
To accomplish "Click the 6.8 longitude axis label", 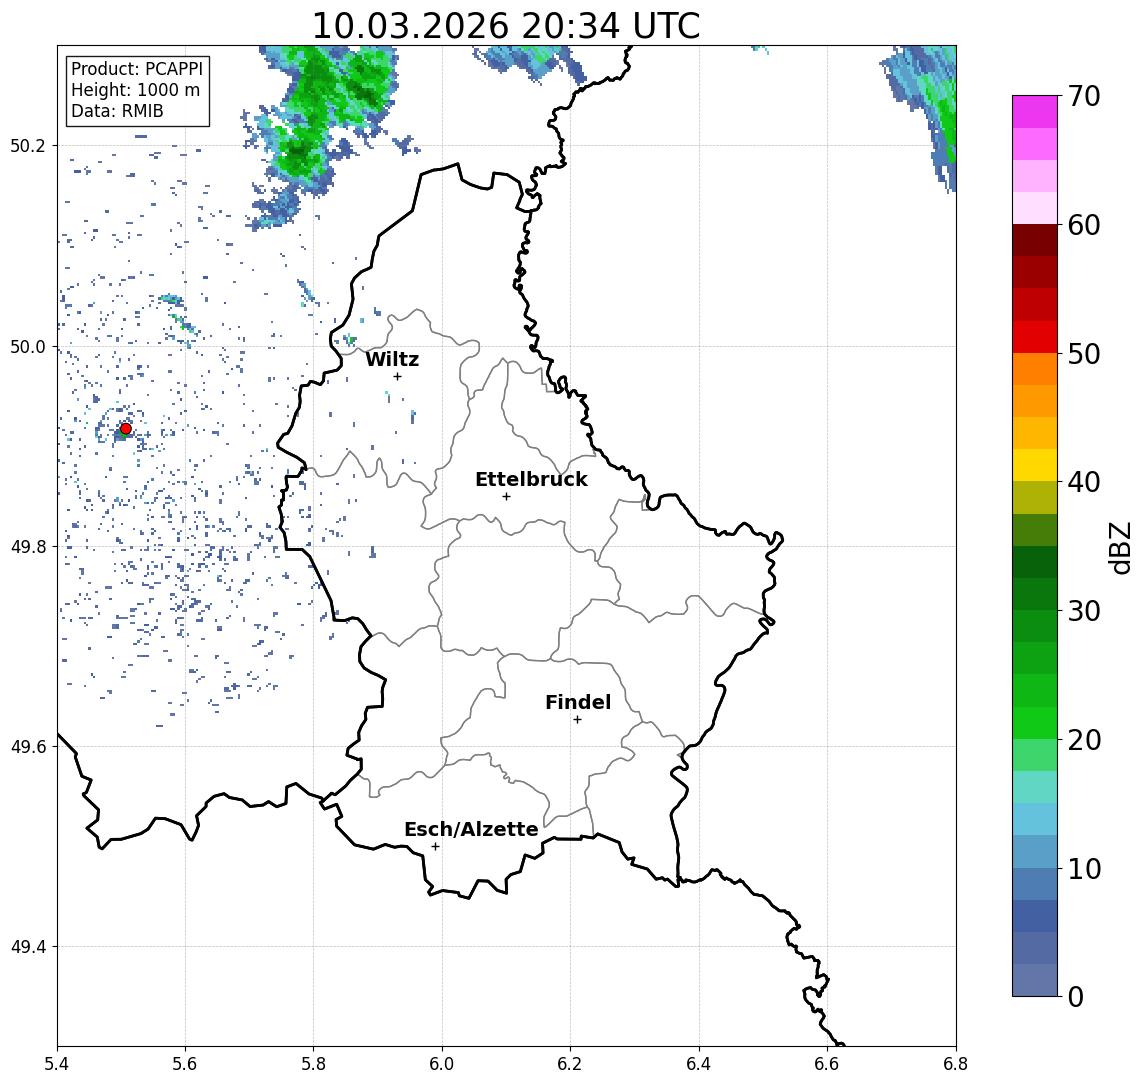I will click(x=955, y=1064).
